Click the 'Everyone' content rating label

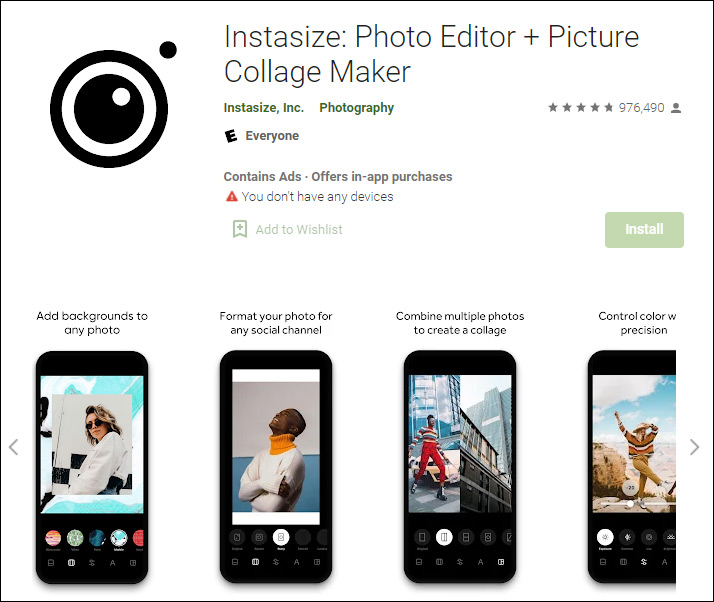pyautogui.click(x=272, y=136)
